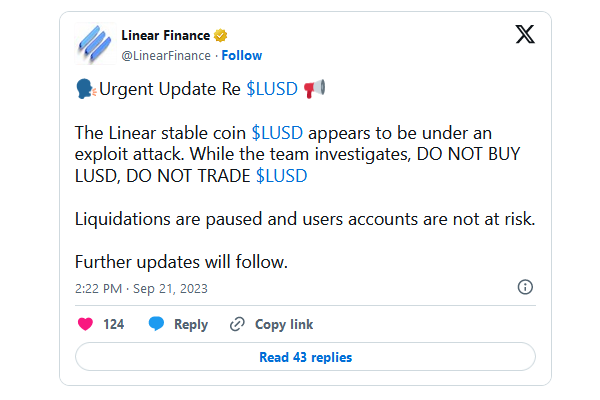
Task: Open the @LinearFinance handle link
Action: point(166,55)
